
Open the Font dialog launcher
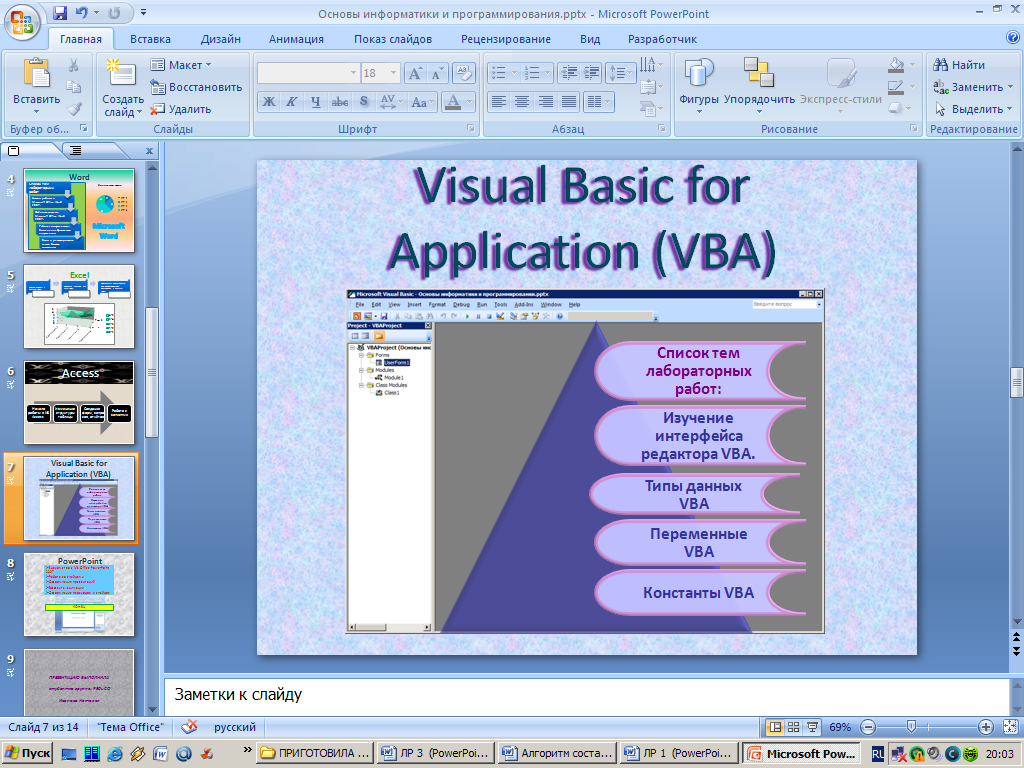tap(471, 129)
